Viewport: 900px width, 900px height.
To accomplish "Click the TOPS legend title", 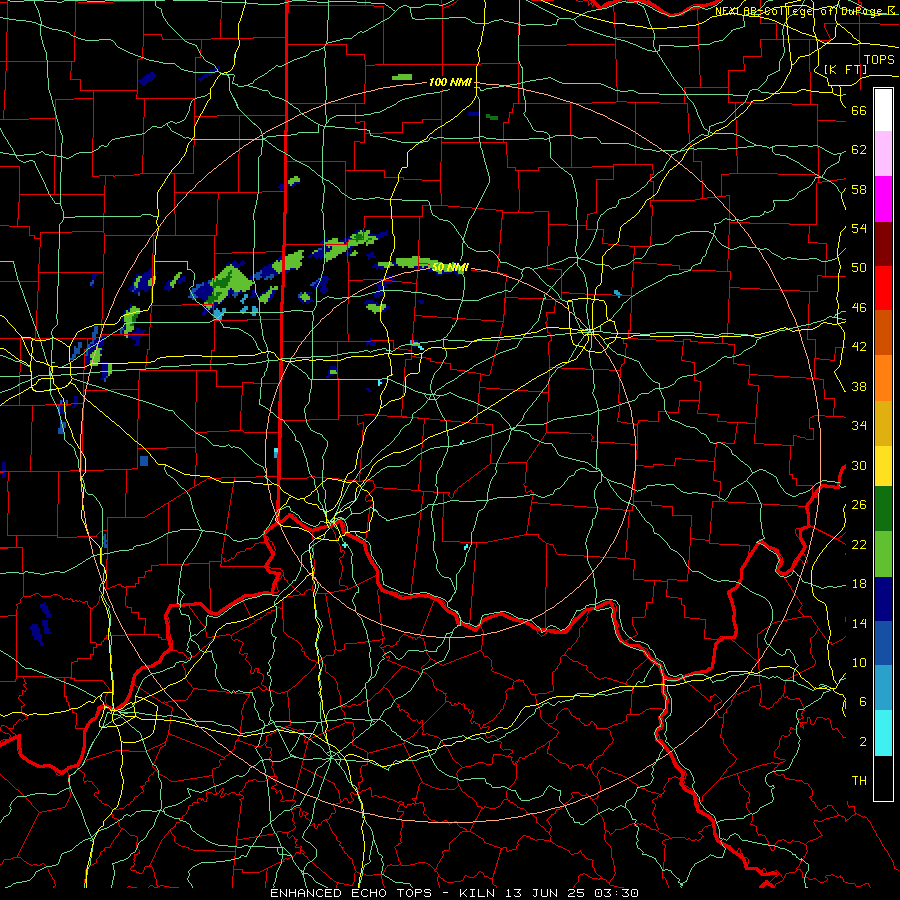I will (x=879, y=60).
